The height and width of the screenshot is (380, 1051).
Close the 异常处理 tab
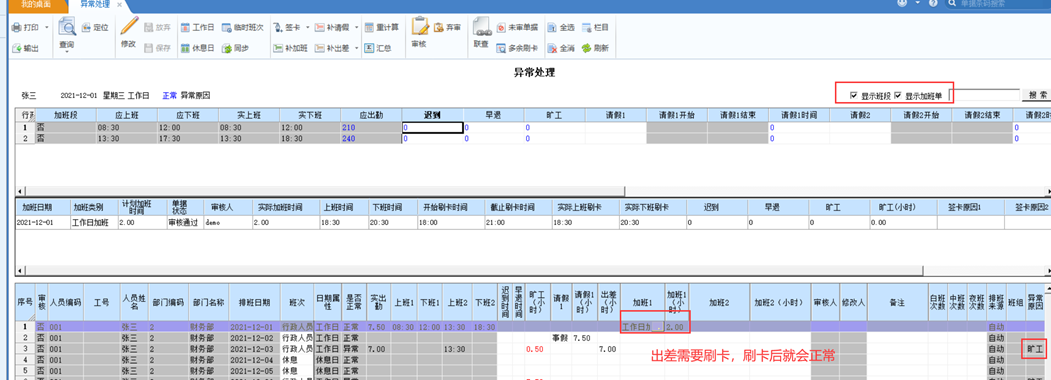119,4
